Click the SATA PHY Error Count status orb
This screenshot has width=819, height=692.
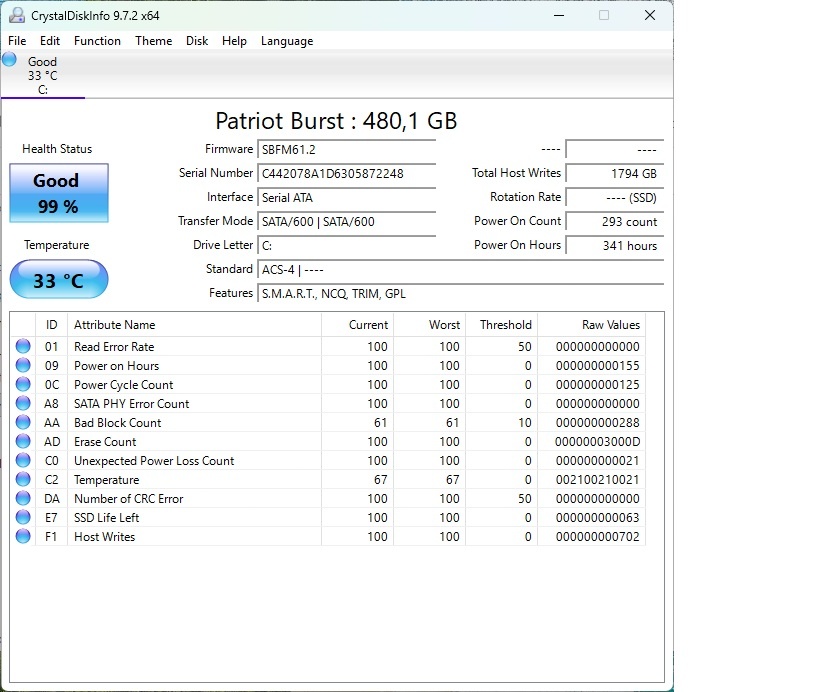click(22, 403)
